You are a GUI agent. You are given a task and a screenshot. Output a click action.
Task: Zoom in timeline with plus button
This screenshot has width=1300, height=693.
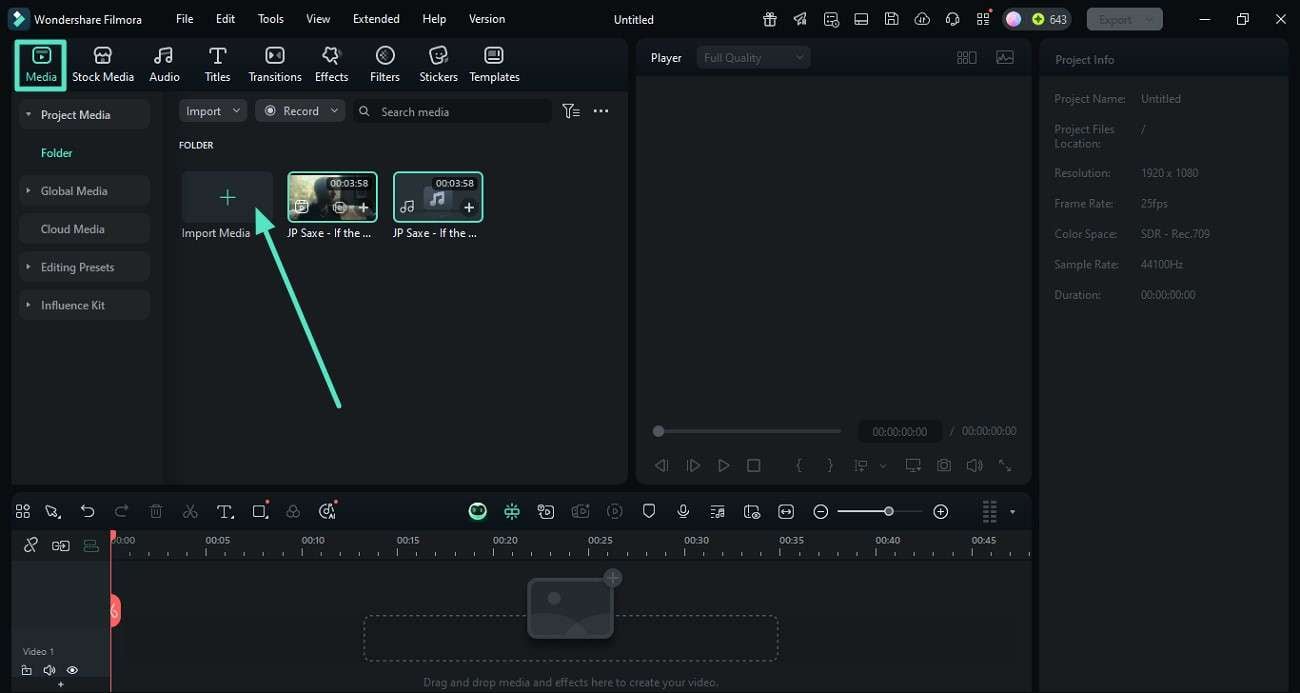940,511
